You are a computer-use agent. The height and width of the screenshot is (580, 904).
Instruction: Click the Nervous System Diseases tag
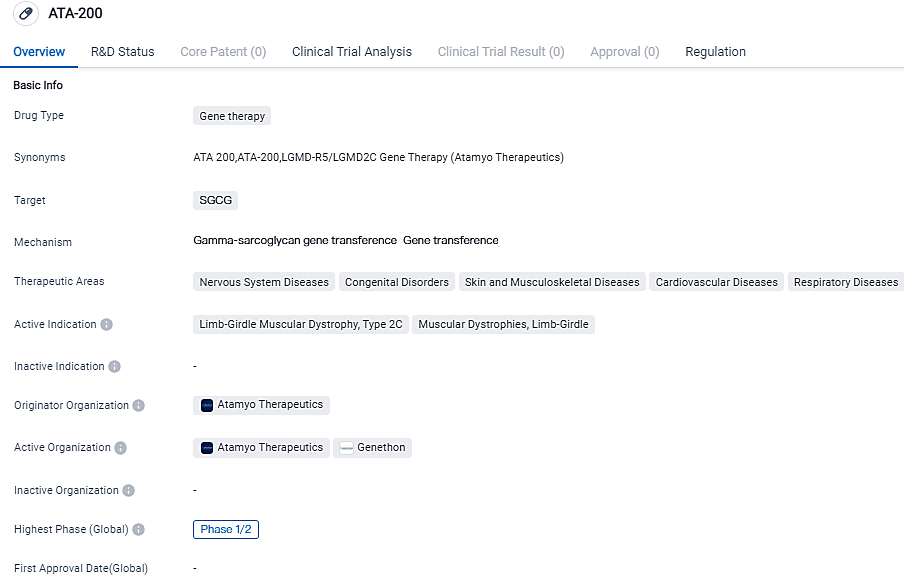coord(264,282)
